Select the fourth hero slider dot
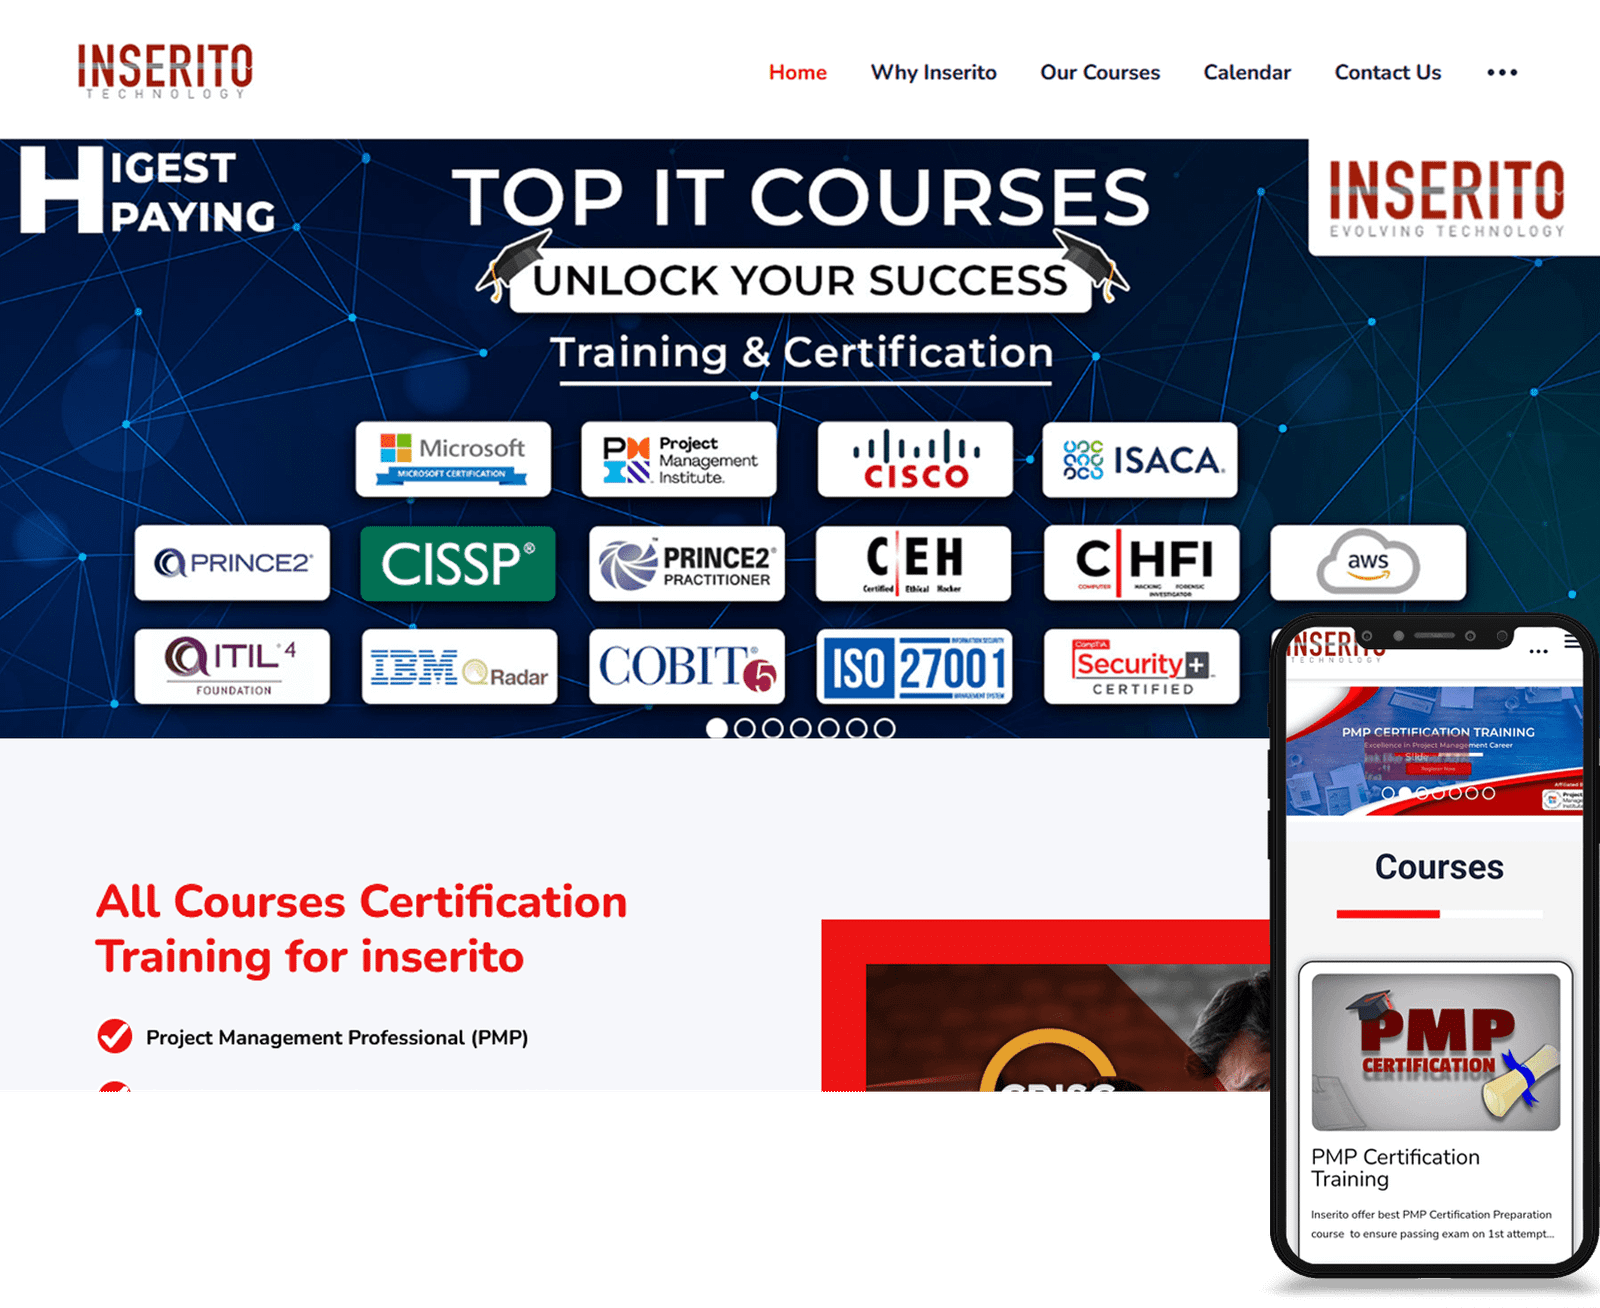The height and width of the screenshot is (1308, 1600). click(x=801, y=728)
